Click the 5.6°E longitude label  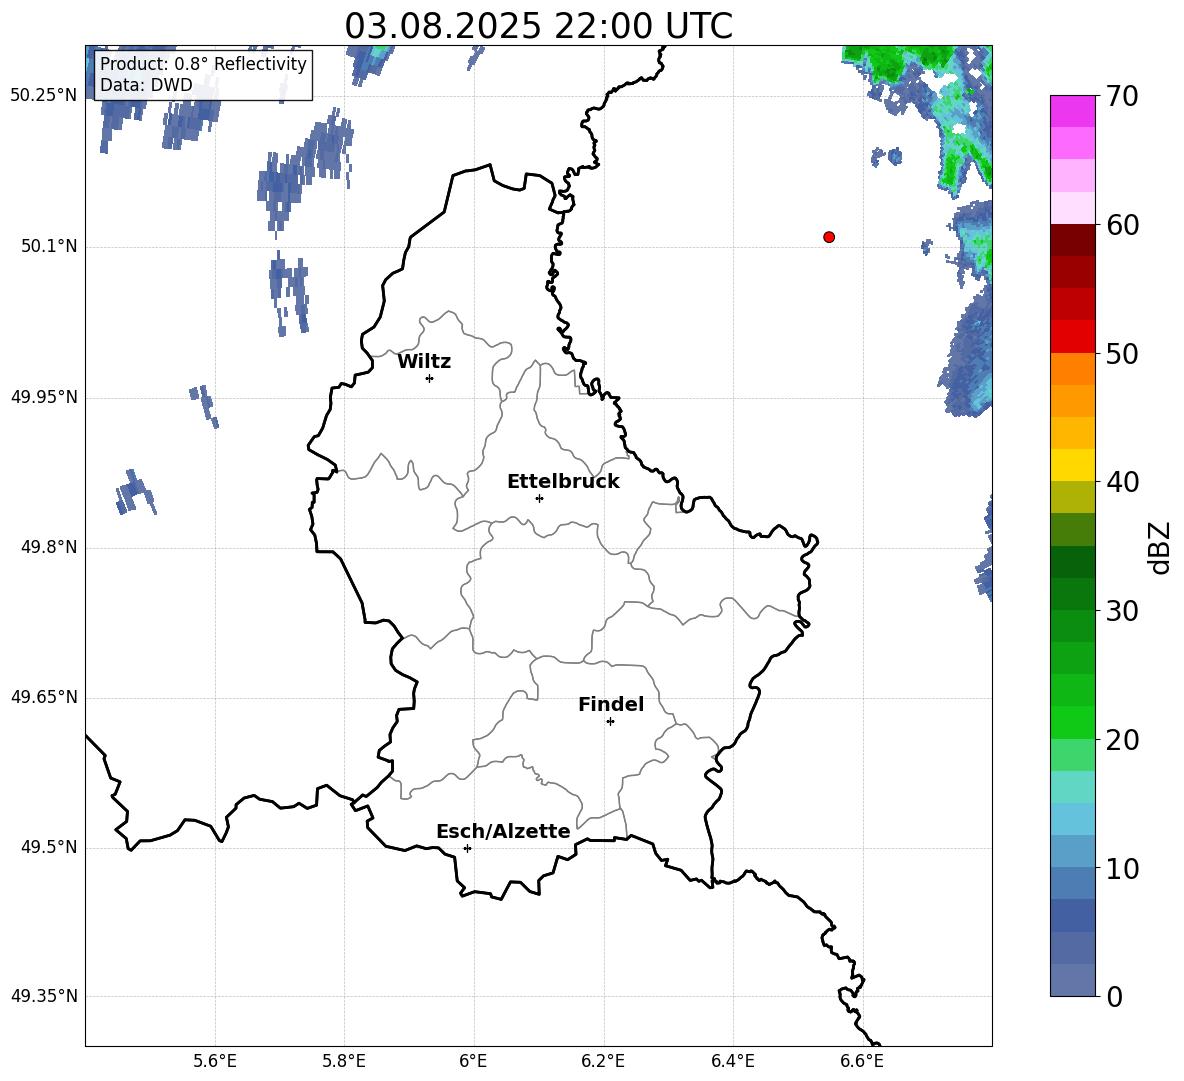pyautogui.click(x=215, y=1061)
